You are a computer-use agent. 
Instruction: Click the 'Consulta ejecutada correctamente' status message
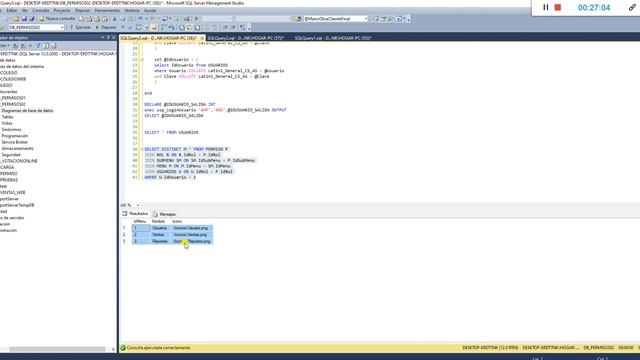coord(158,348)
